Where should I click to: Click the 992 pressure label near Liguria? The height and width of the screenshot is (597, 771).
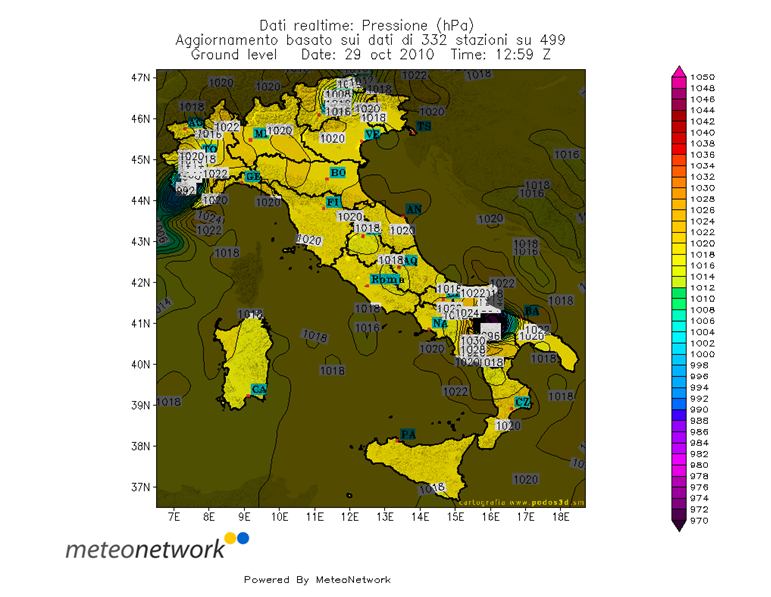coord(185,190)
